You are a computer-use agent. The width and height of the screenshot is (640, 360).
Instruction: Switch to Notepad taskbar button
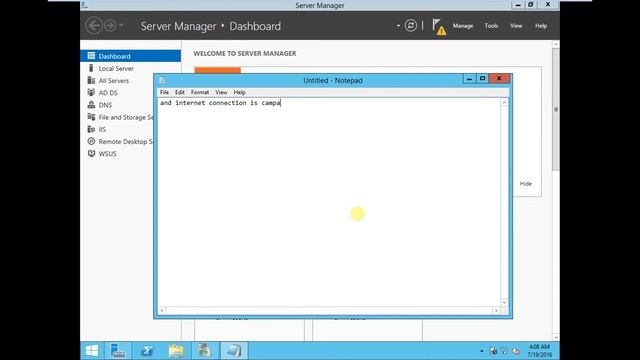coord(234,351)
